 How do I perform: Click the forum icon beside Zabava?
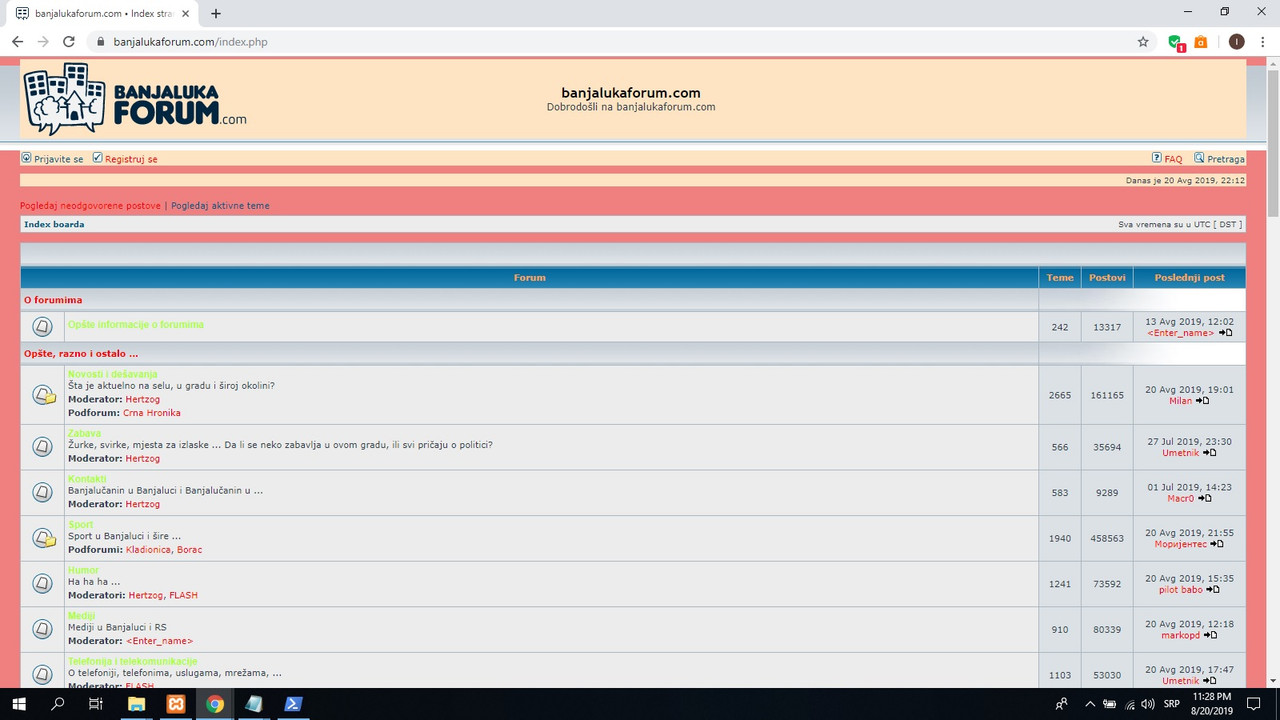click(42, 447)
